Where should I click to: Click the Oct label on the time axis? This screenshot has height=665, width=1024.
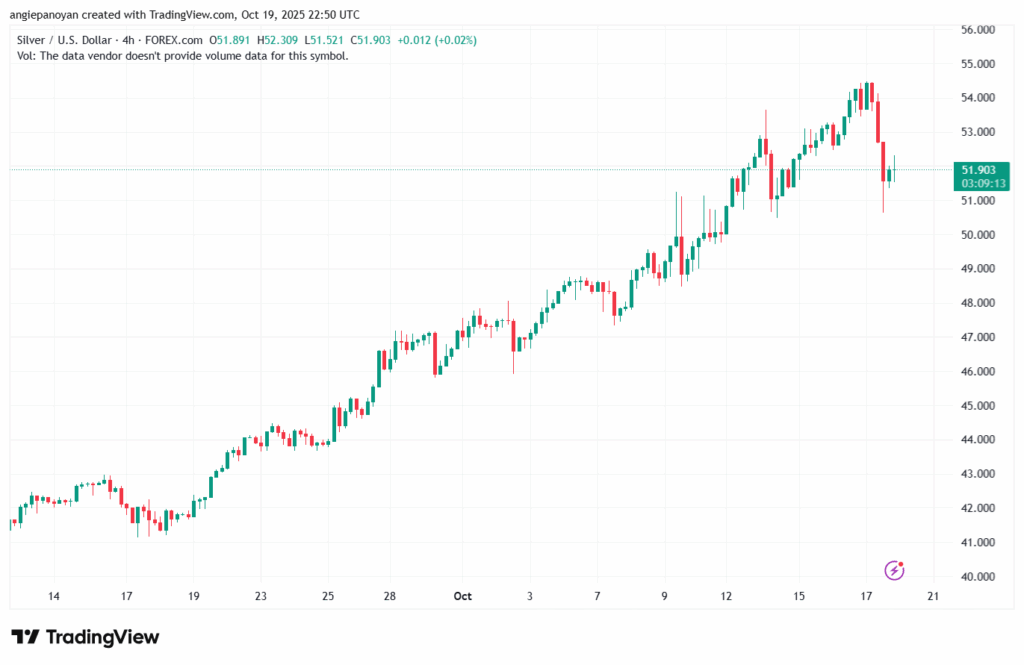click(462, 596)
